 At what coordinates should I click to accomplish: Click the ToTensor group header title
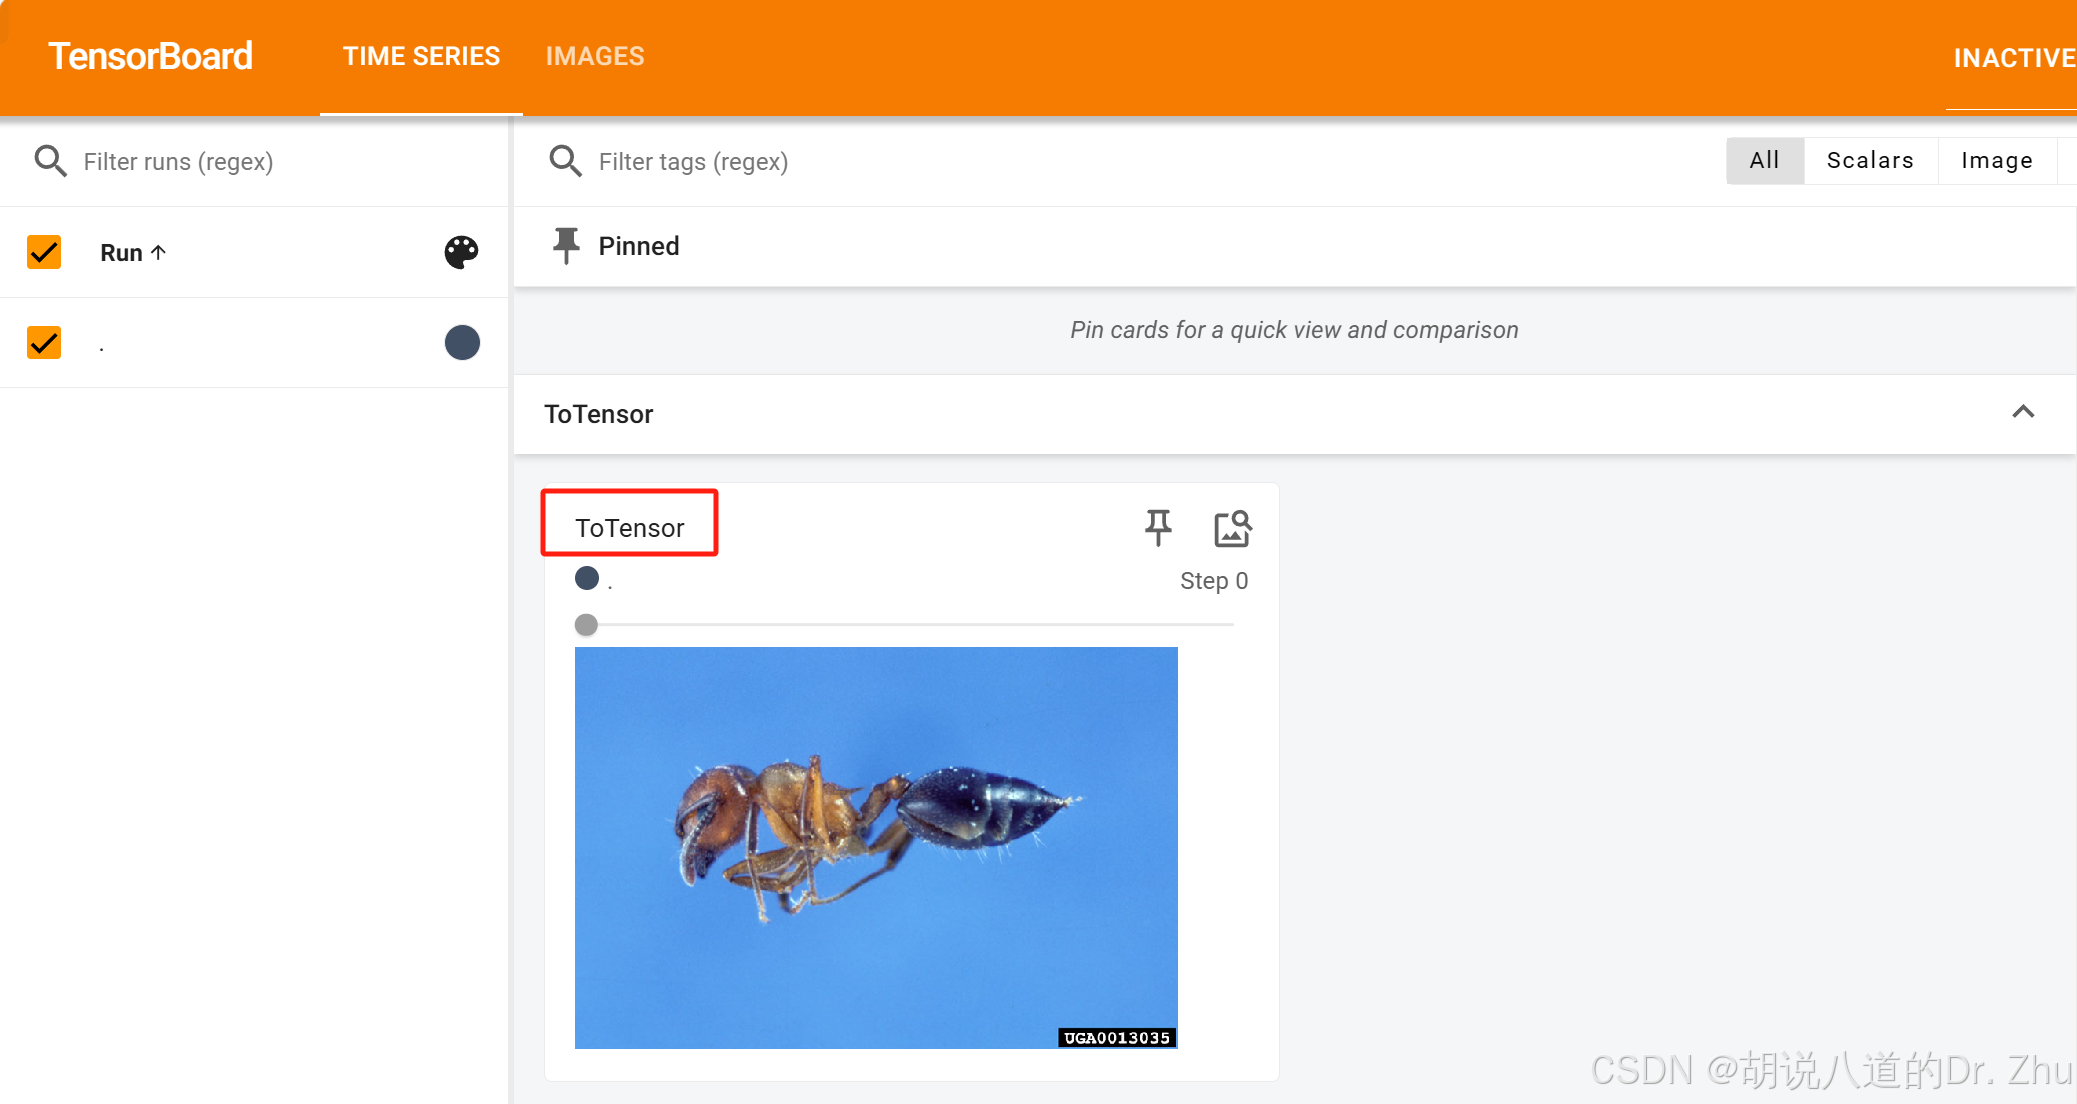click(598, 414)
